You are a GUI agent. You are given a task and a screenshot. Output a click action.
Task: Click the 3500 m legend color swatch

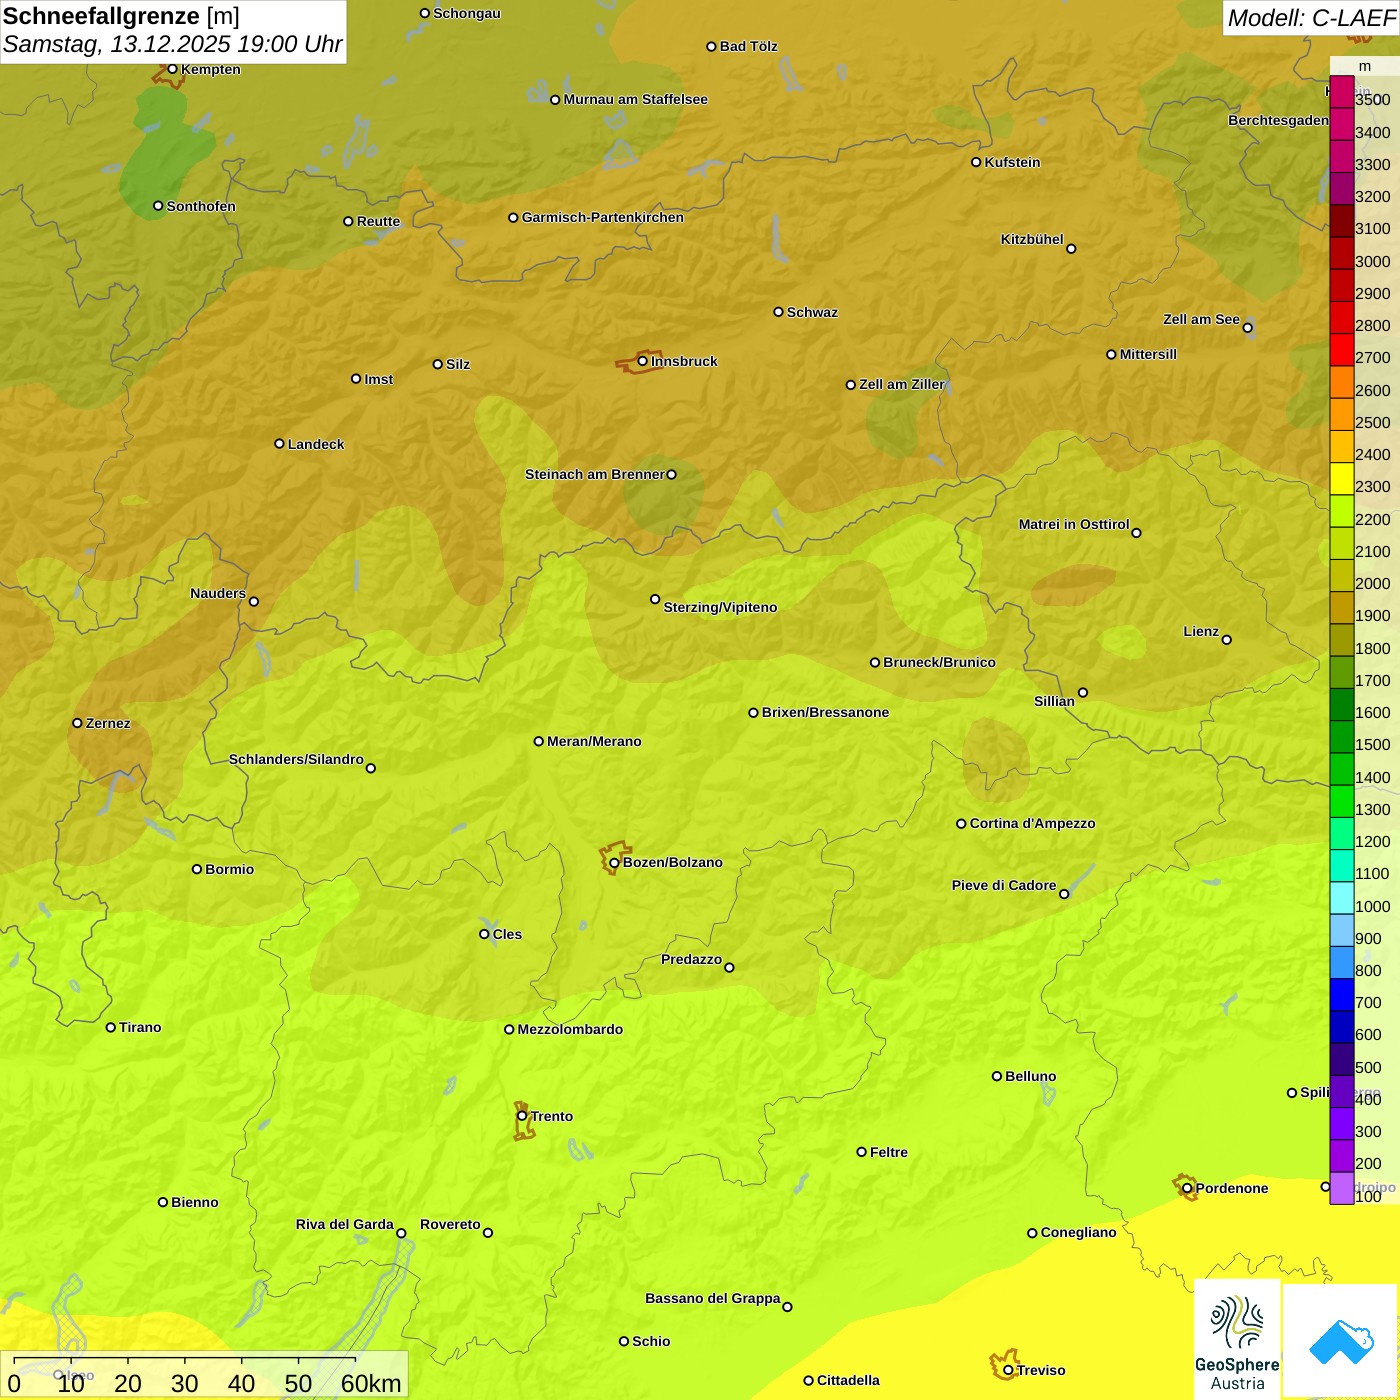[1342, 92]
